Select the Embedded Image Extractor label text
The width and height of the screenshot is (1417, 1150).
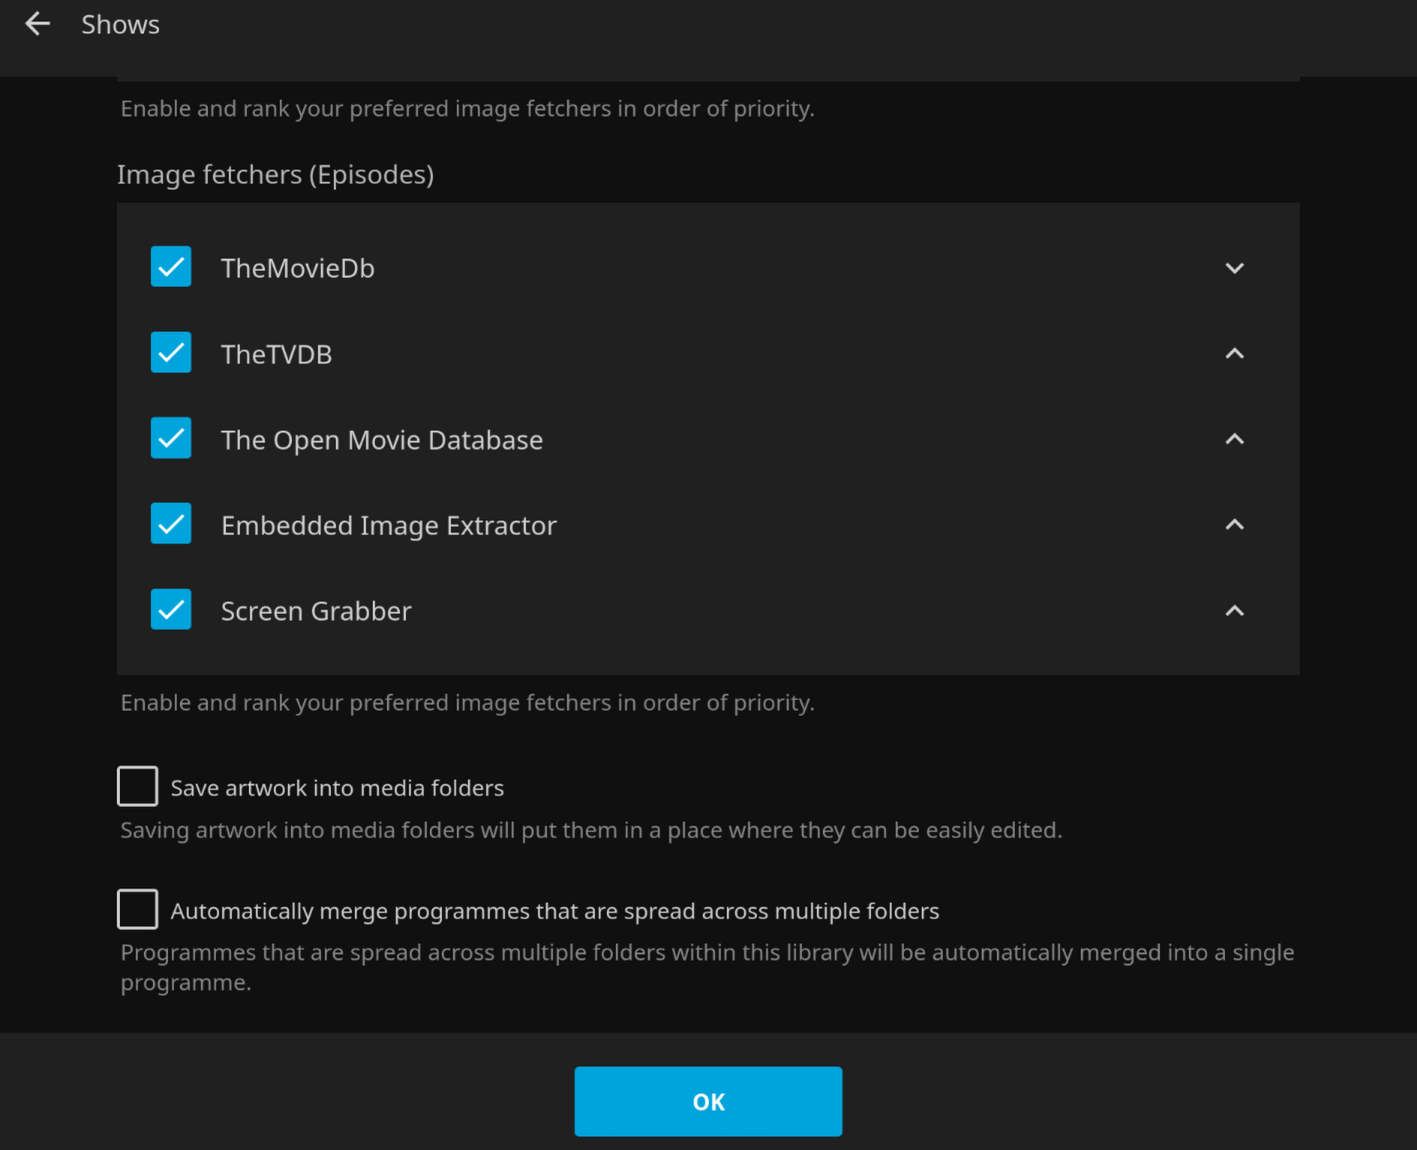[x=388, y=526]
